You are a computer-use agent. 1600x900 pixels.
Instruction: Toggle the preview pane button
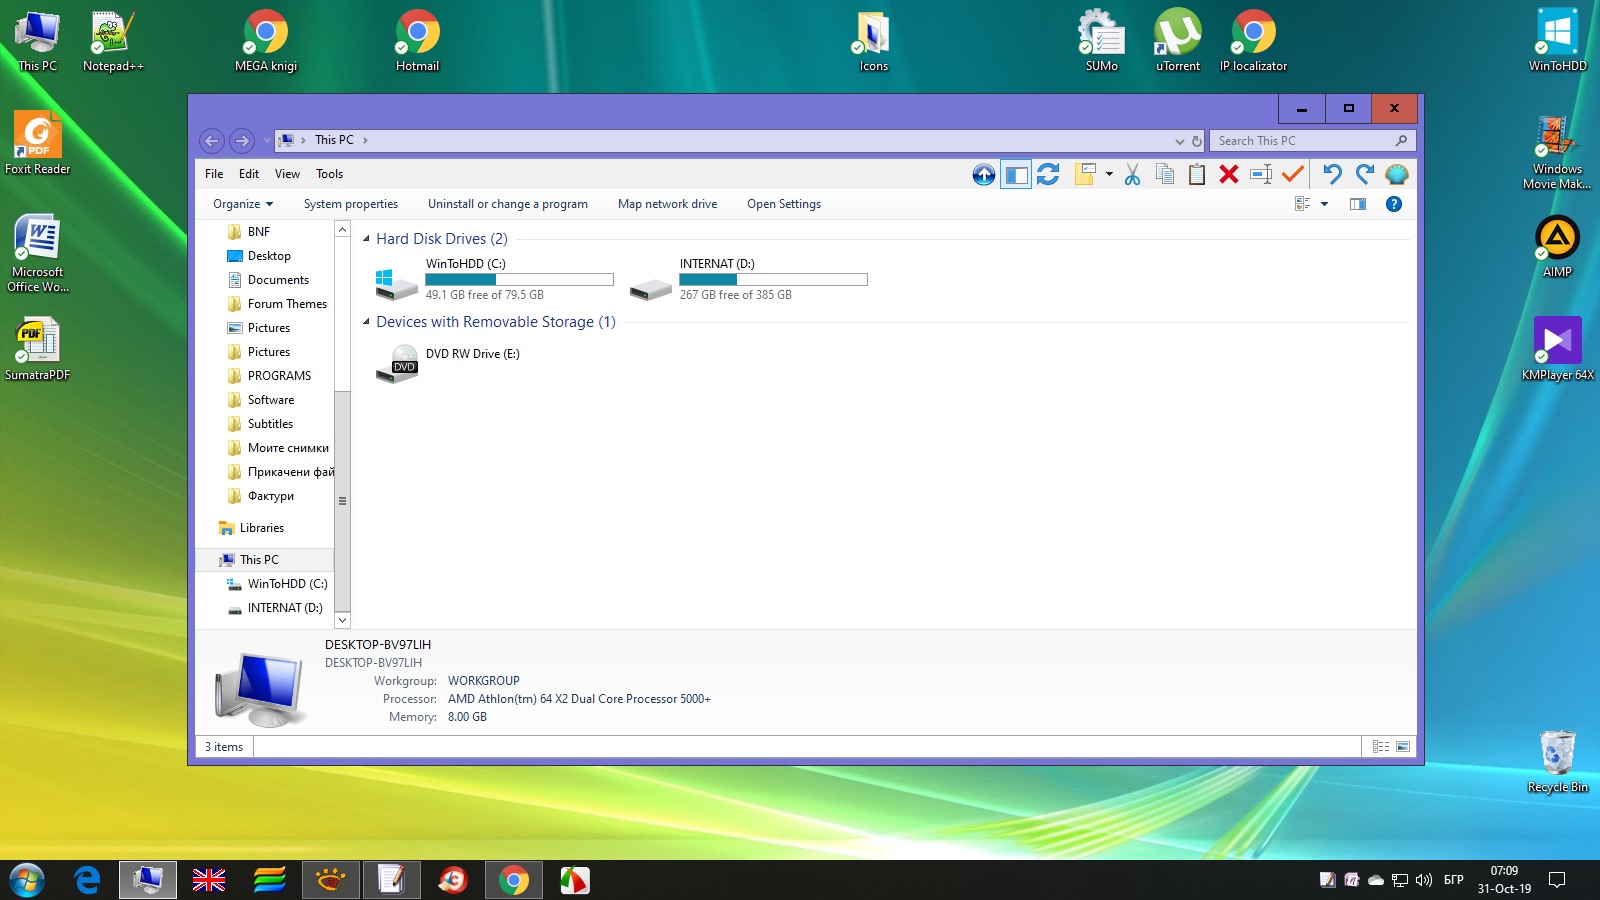[x=1358, y=204]
